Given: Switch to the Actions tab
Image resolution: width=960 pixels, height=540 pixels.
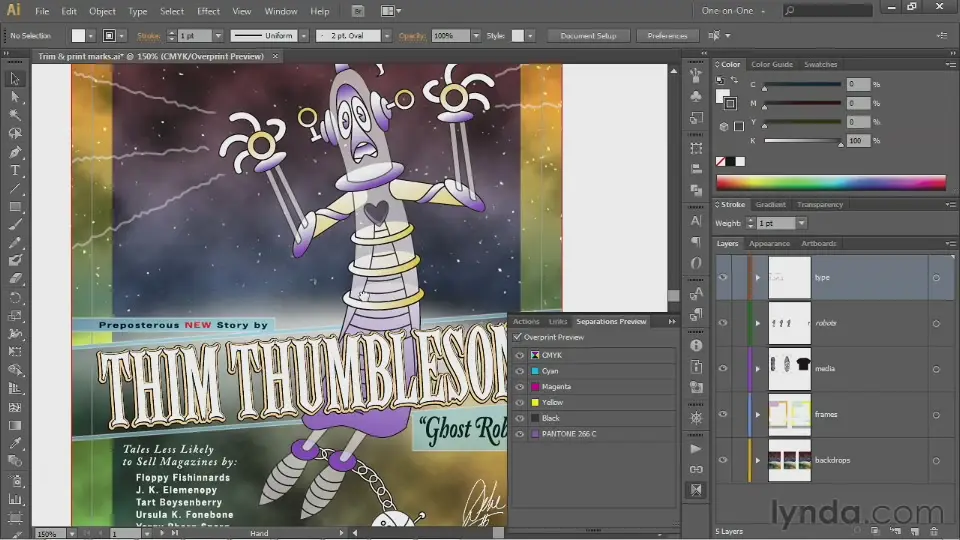Looking at the screenshot, I should 526,321.
